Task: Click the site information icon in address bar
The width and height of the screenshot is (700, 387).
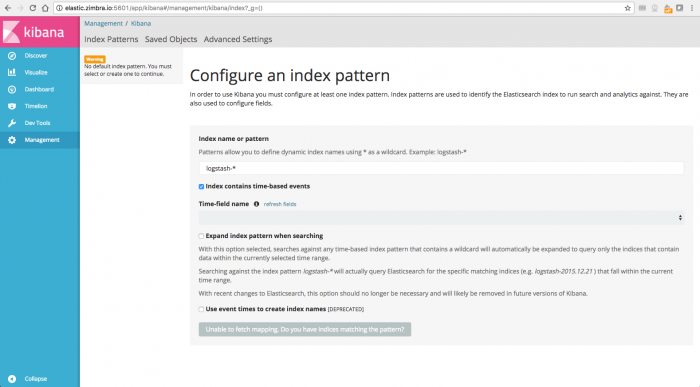Action: click(59, 8)
